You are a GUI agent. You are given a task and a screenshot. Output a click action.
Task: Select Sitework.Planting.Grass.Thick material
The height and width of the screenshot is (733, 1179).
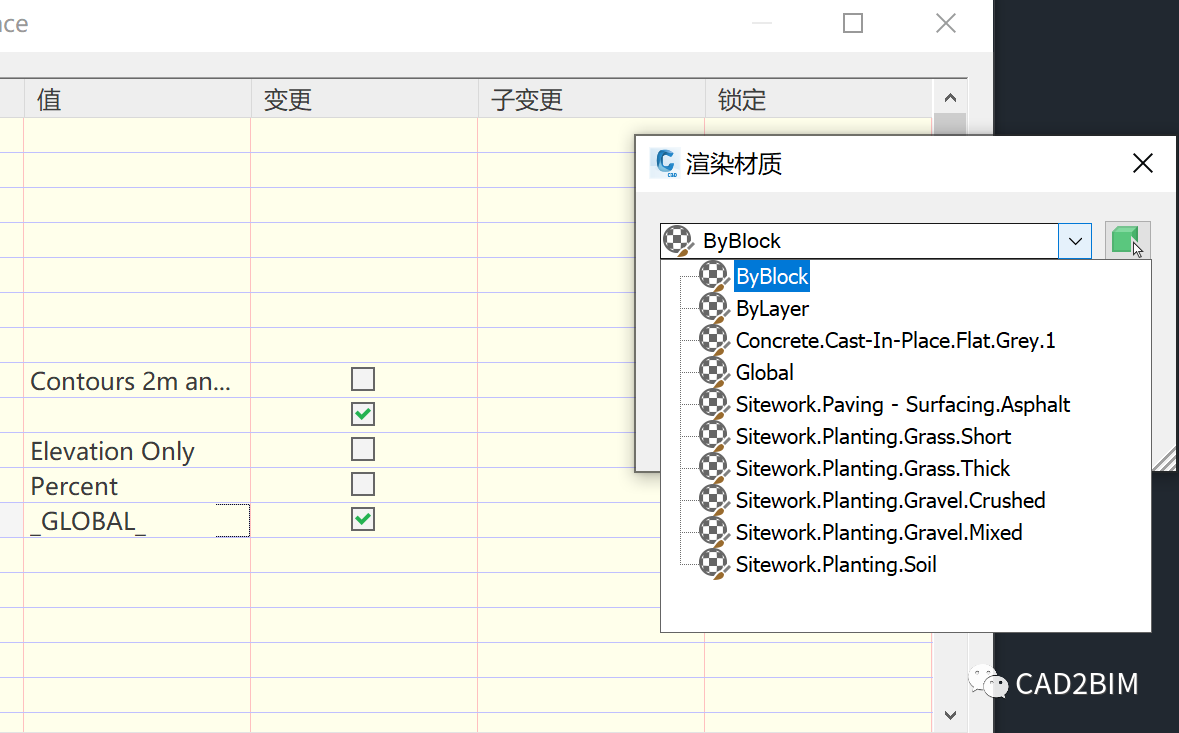click(873, 468)
